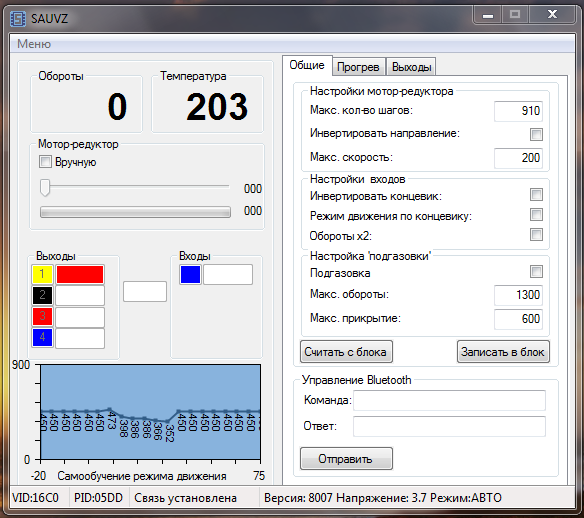584x518 pixels.
Task: Enable Обороты x2 checkbox
Action: (536, 235)
